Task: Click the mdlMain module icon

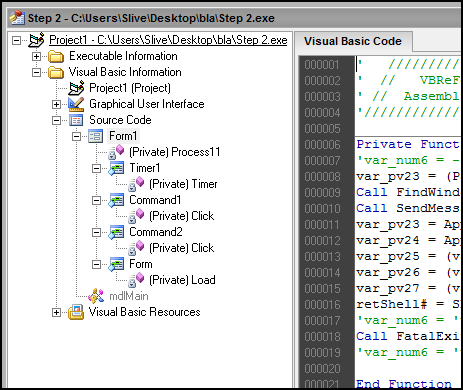Action: (96, 296)
